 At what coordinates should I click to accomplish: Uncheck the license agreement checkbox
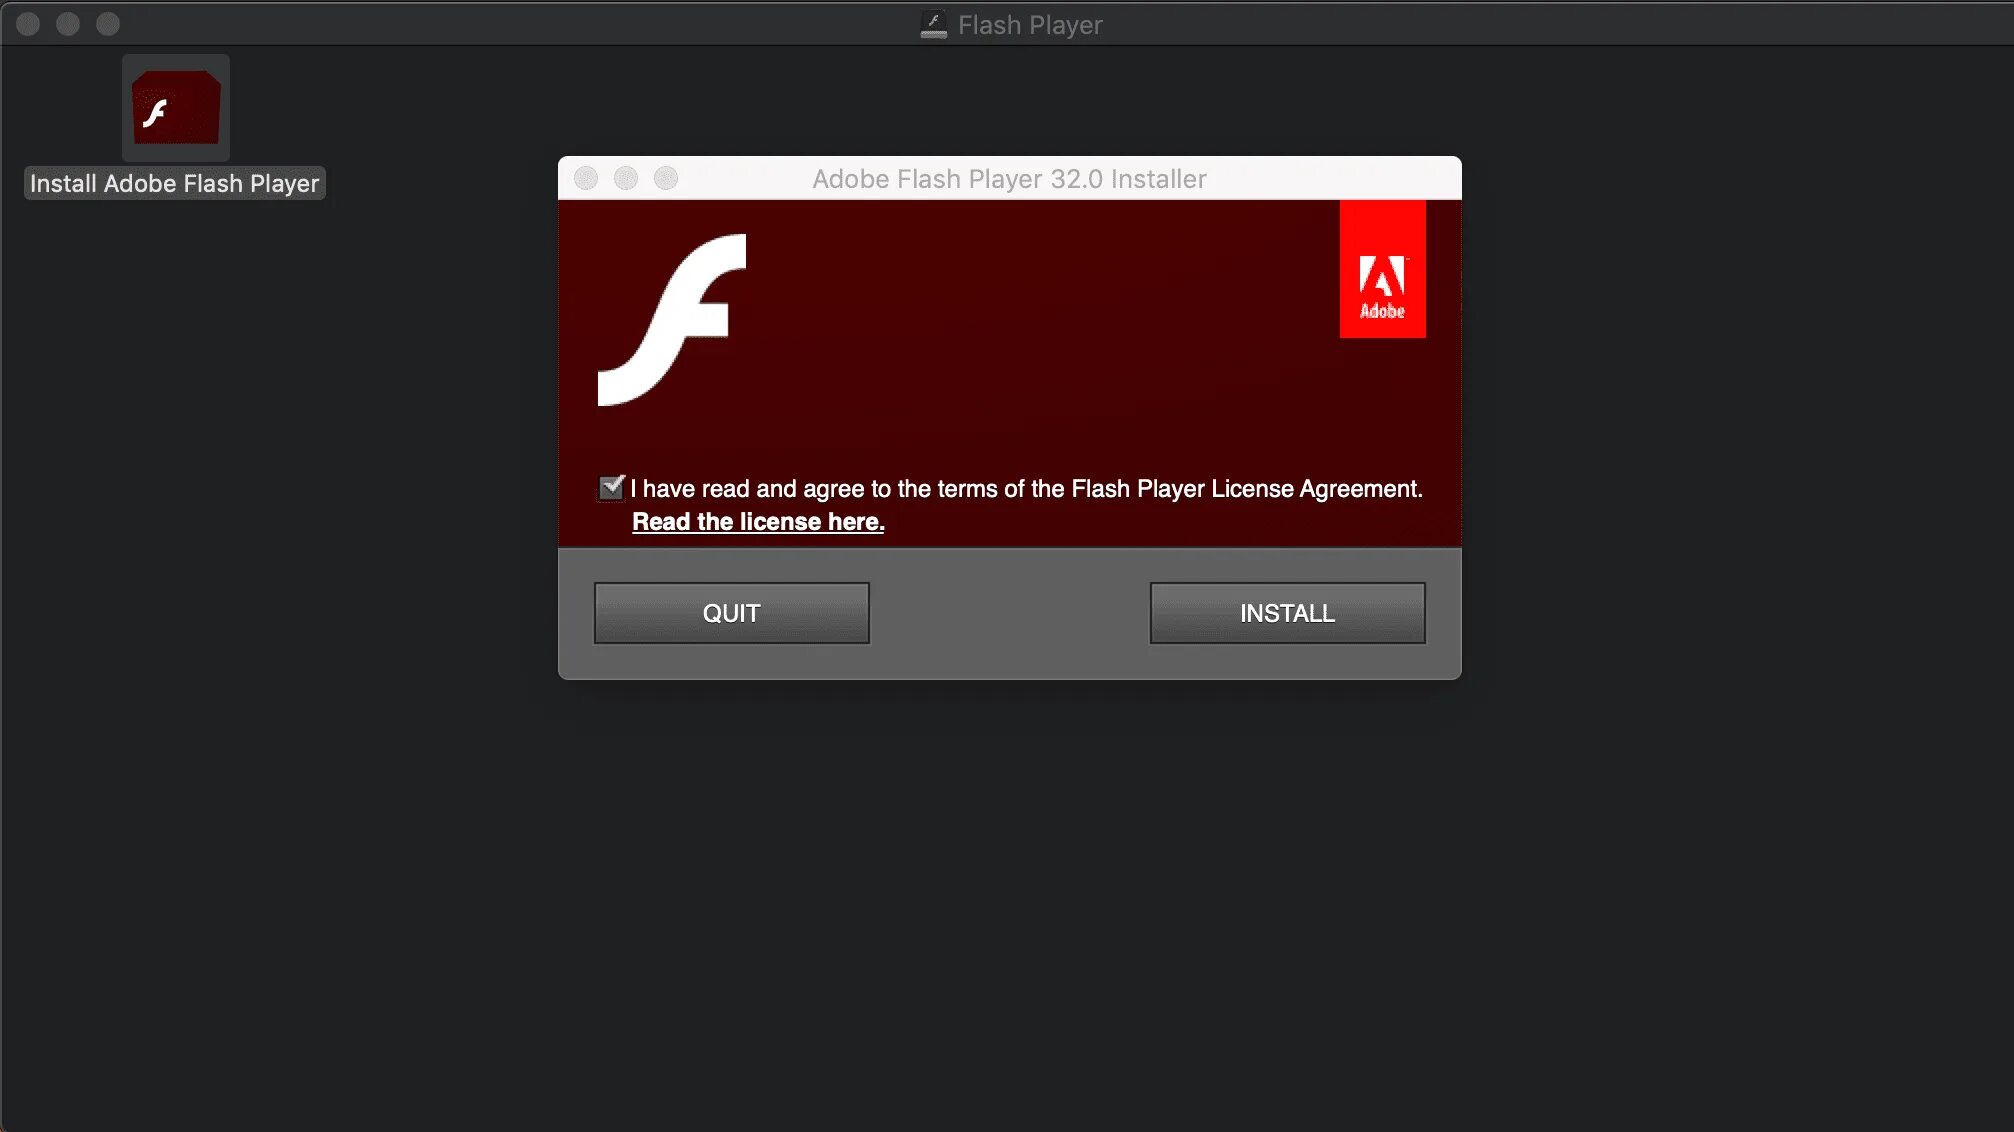(611, 488)
